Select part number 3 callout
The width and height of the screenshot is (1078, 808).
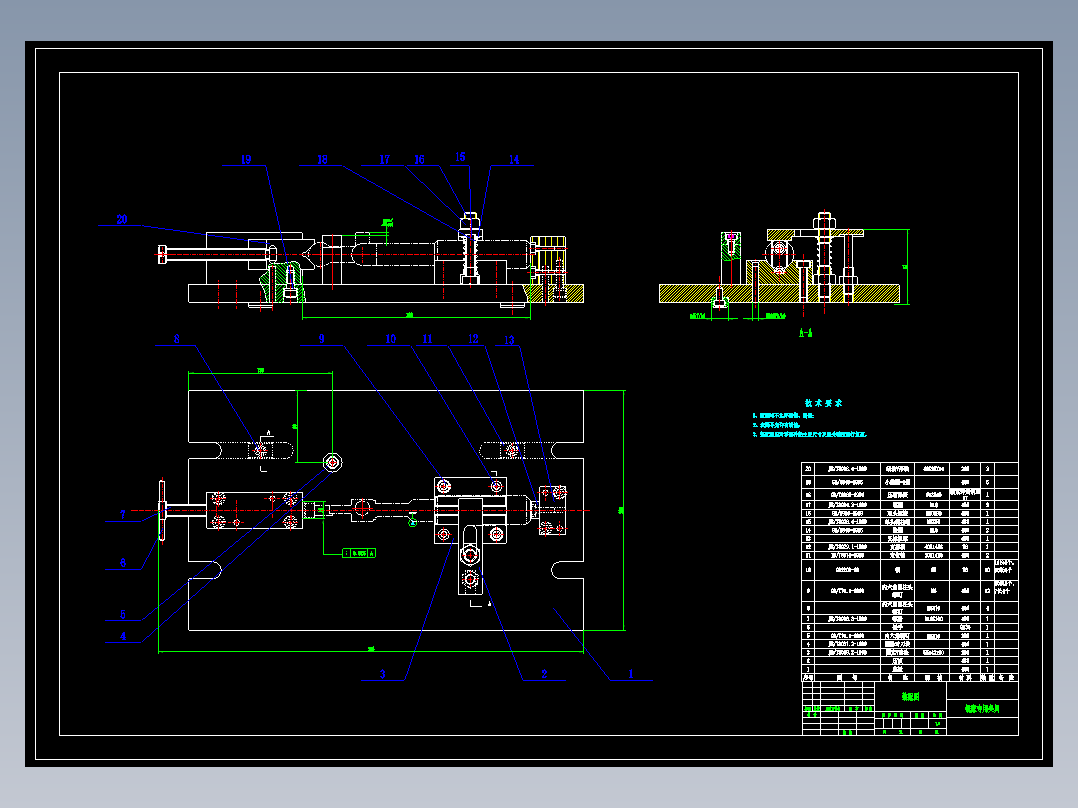383,674
